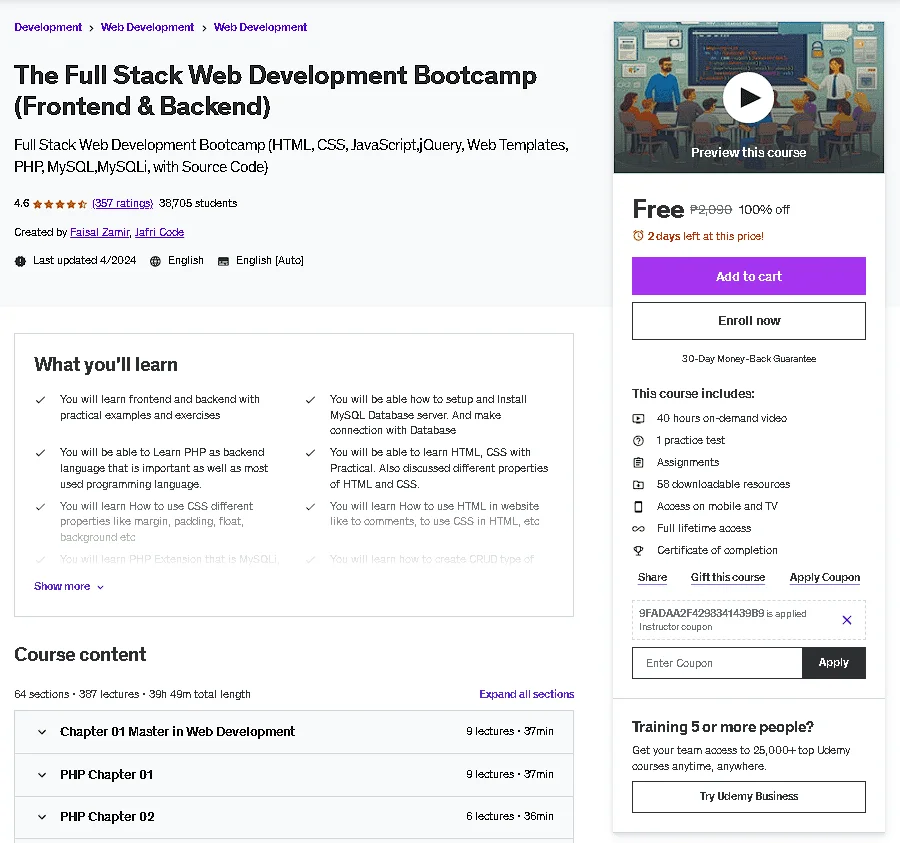Image resolution: width=900 pixels, height=843 pixels.
Task: Click checkmark beside use HTML in website item
Action: [310, 507]
